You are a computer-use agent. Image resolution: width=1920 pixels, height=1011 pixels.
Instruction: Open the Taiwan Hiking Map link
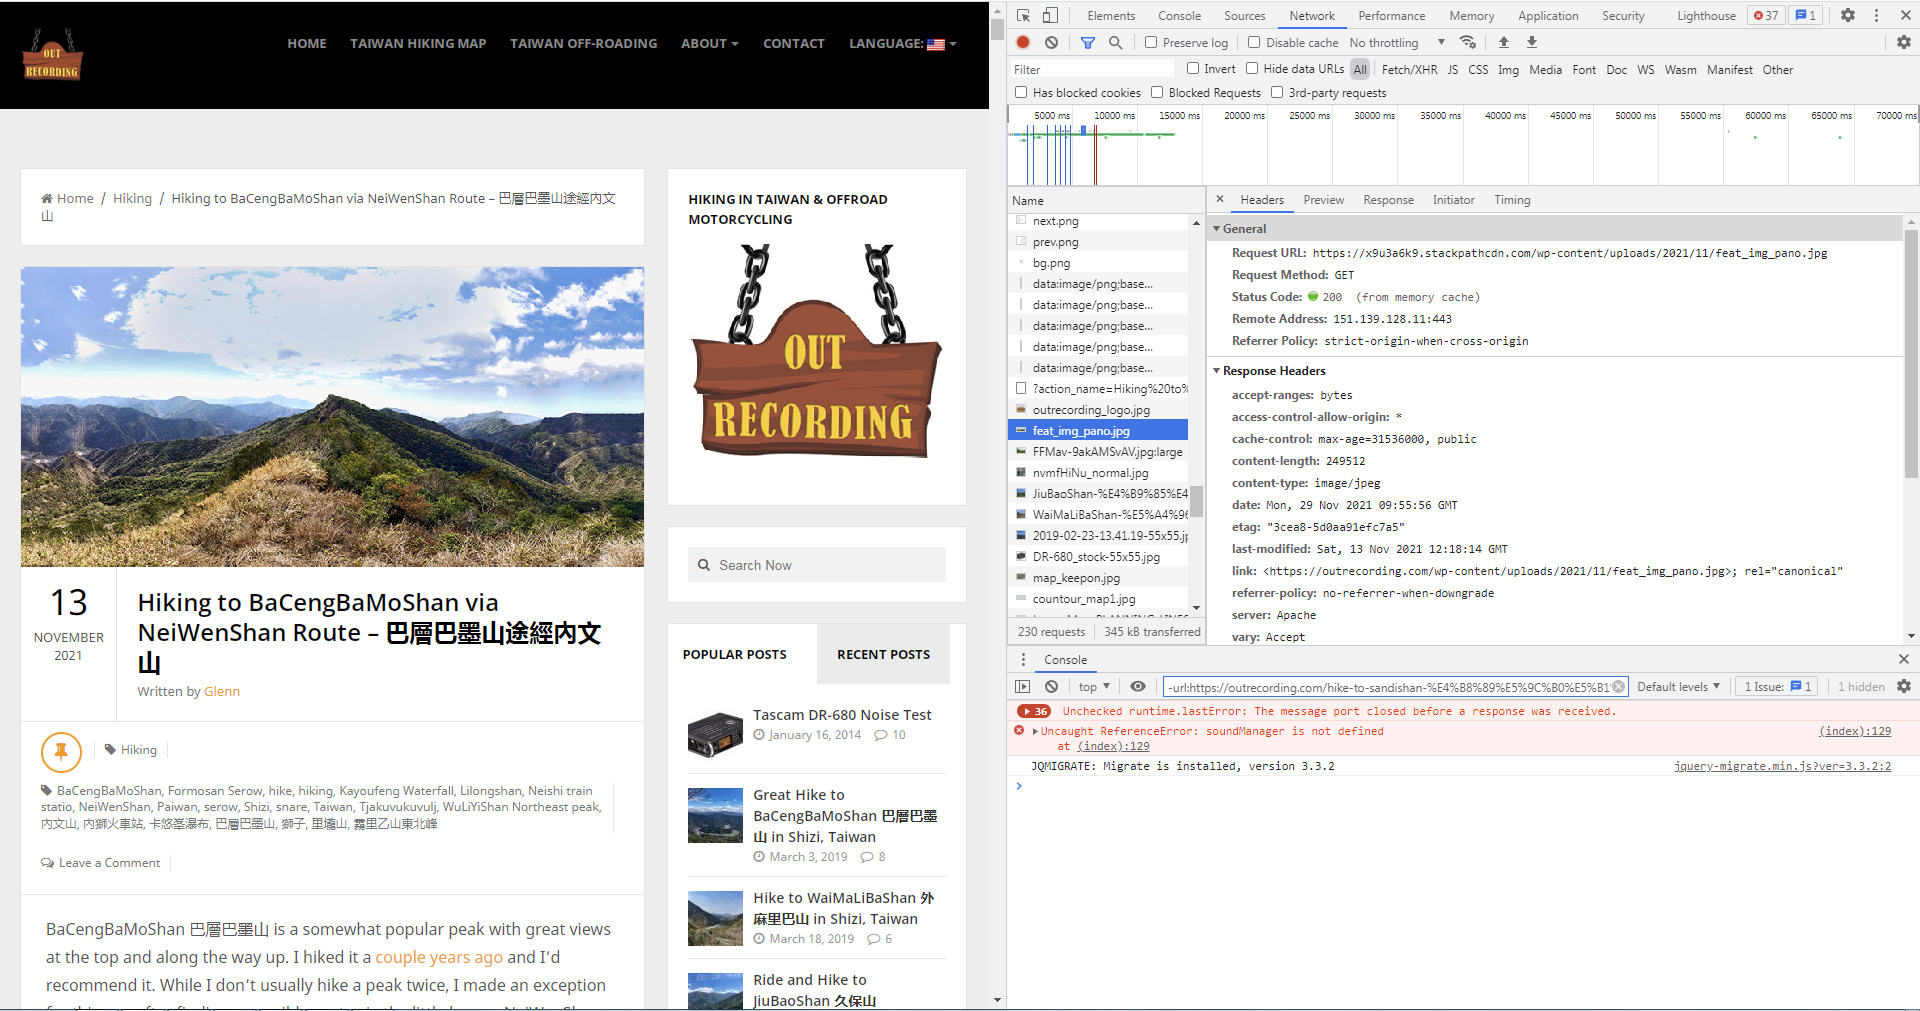tap(418, 43)
